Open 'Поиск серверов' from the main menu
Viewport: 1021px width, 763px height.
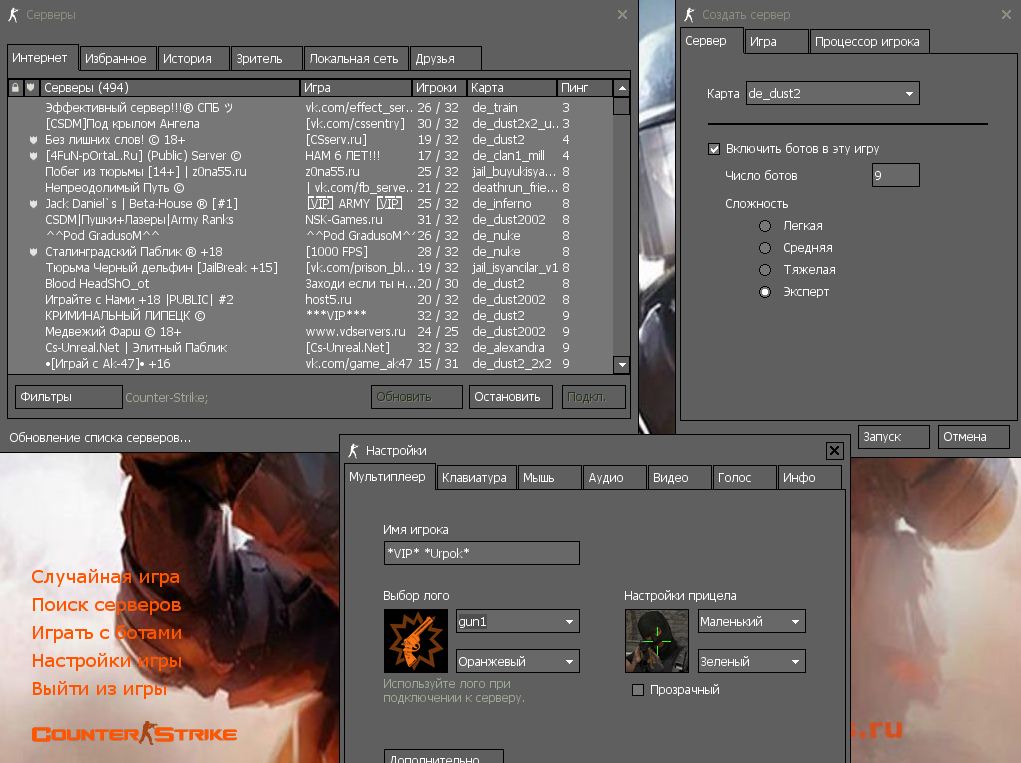click(106, 605)
